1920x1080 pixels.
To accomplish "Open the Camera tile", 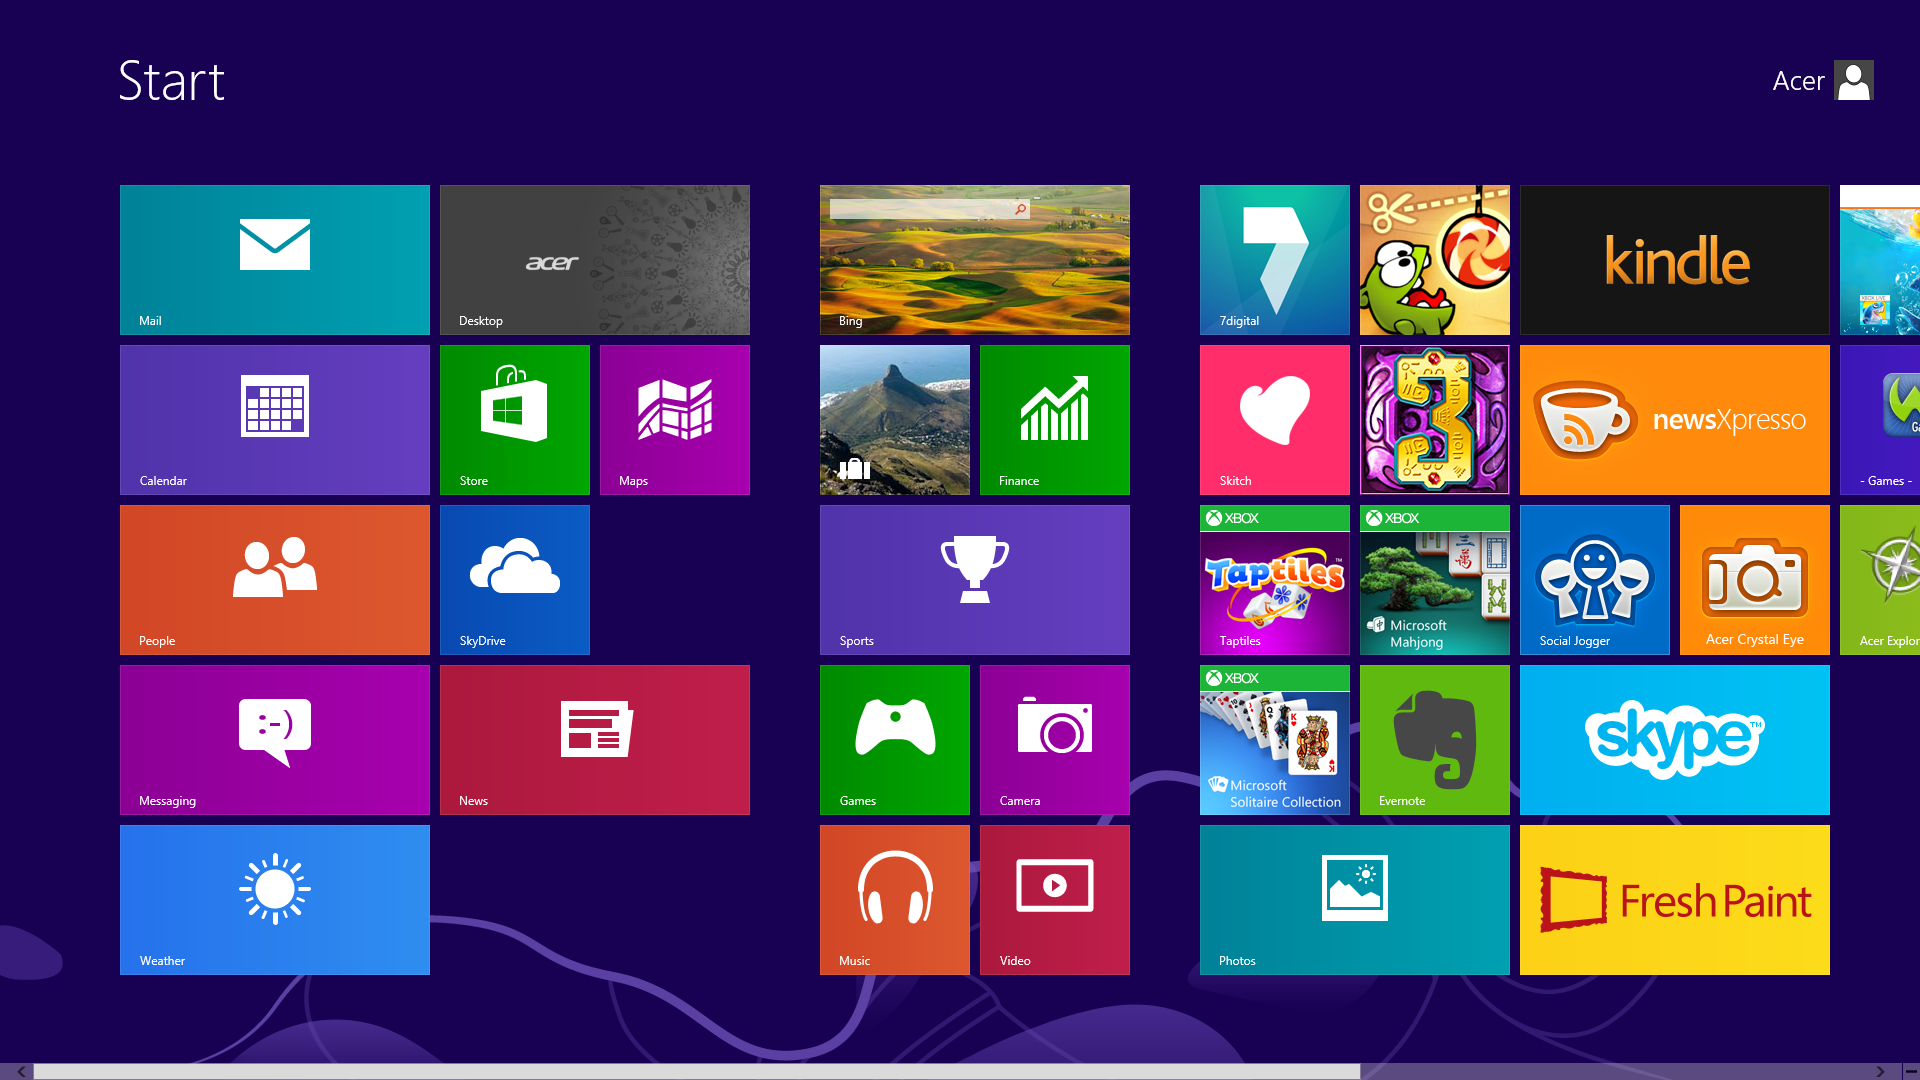I will pos(1055,740).
